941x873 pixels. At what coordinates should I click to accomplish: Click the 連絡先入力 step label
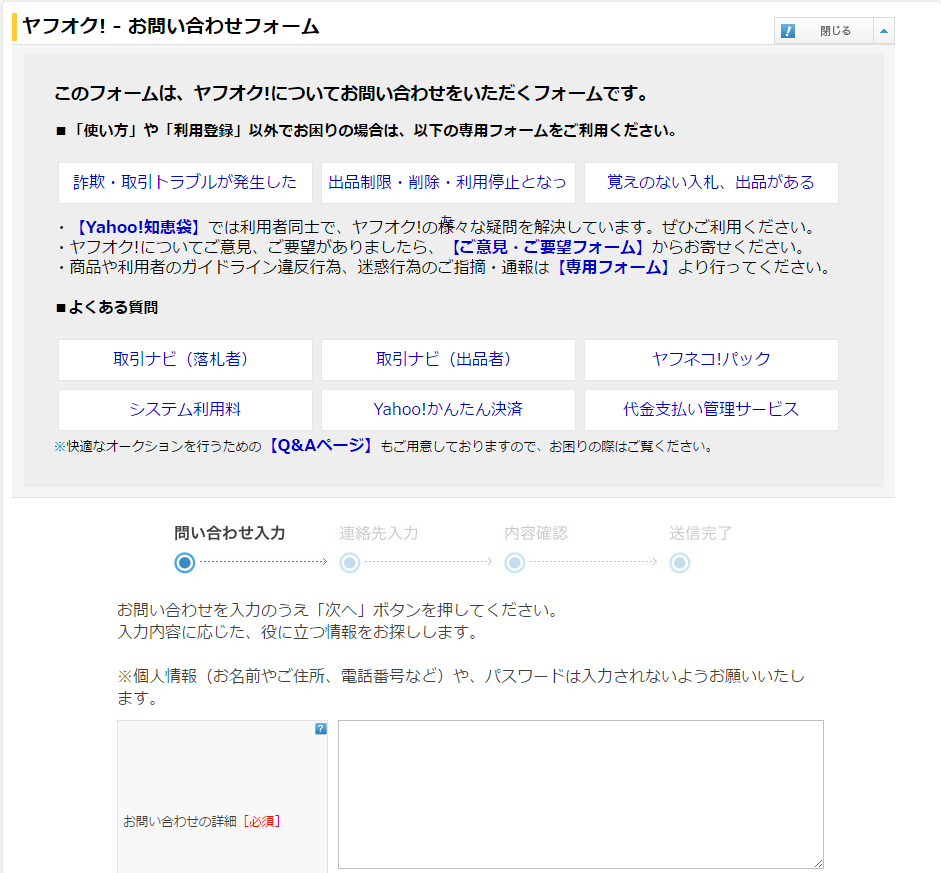pos(378,533)
